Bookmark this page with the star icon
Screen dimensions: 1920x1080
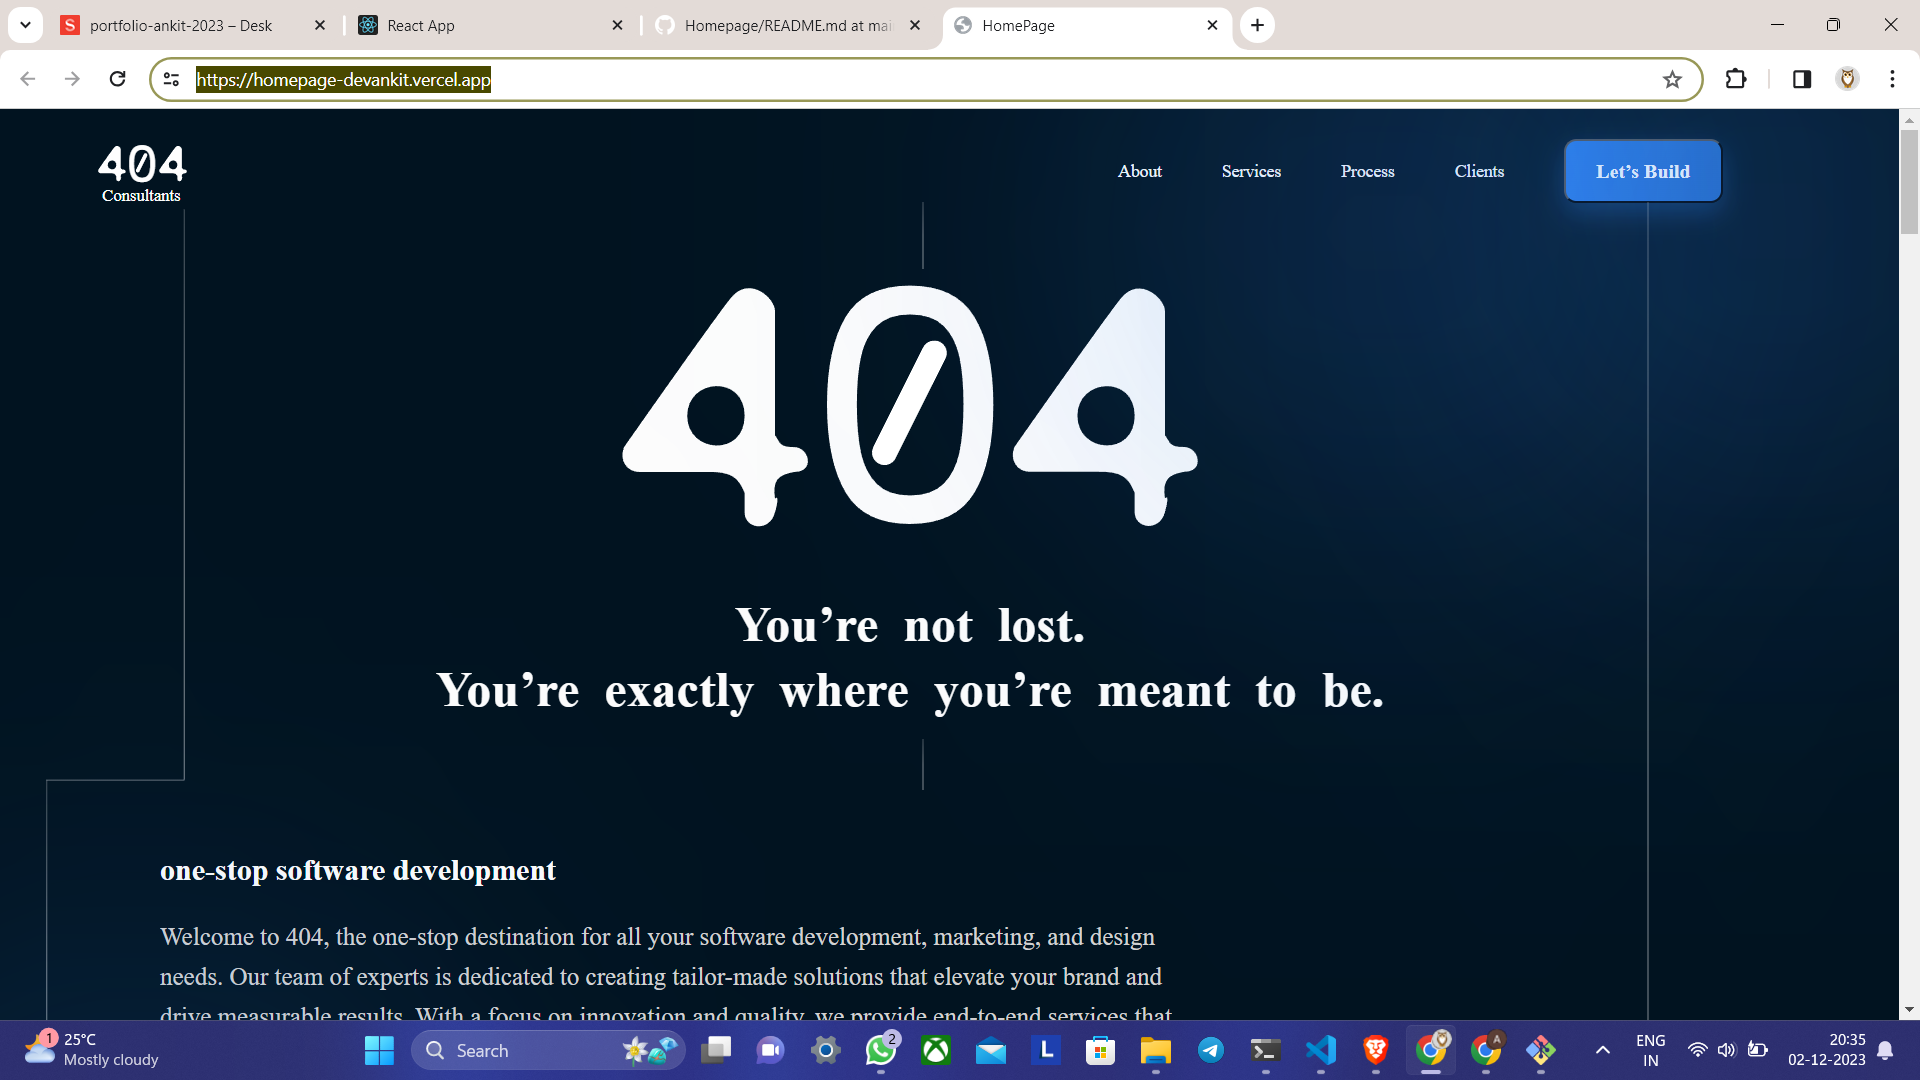tap(1672, 80)
